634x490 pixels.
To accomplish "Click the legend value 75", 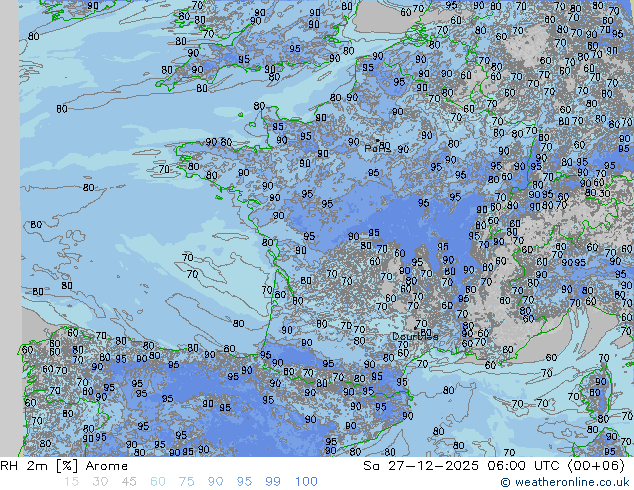I will point(186,482).
